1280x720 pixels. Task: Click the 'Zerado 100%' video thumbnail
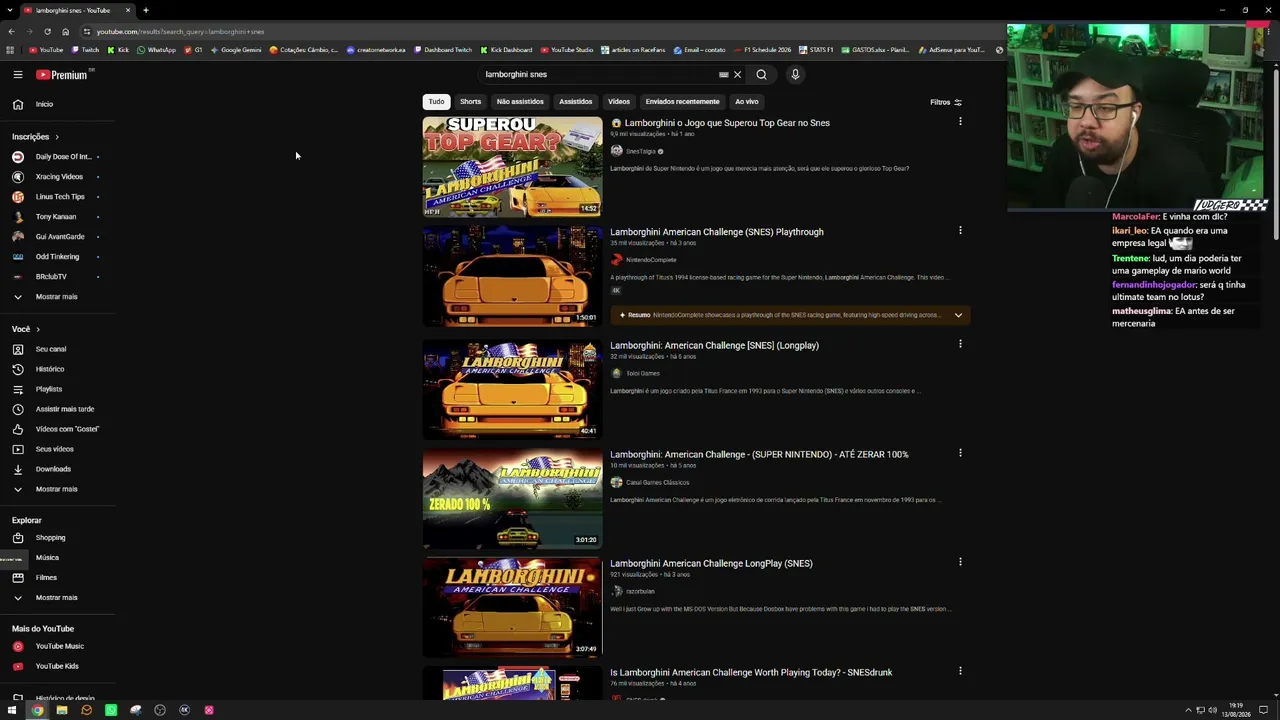[x=512, y=498]
